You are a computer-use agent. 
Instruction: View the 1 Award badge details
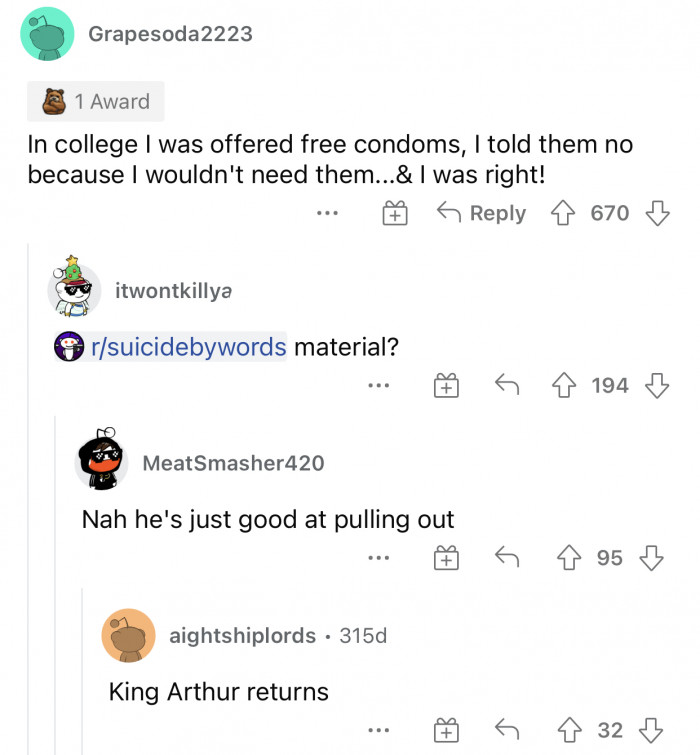tap(97, 102)
